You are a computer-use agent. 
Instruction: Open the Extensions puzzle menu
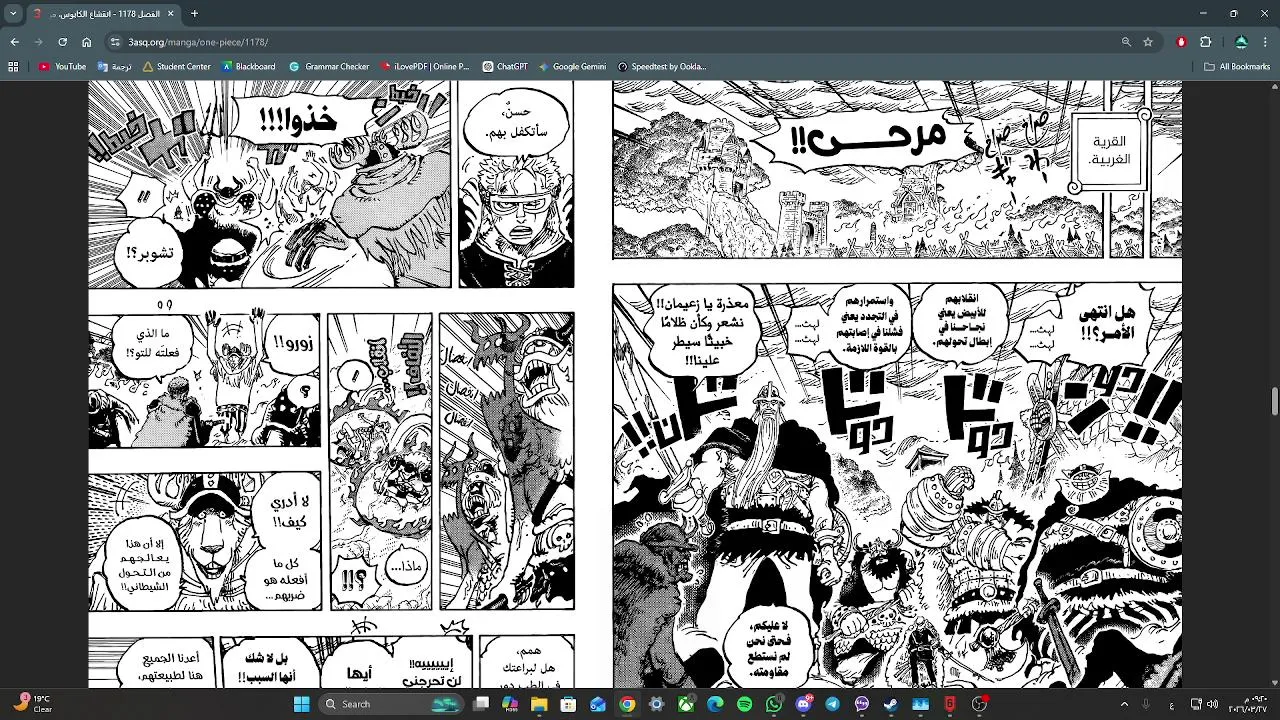tap(1205, 42)
